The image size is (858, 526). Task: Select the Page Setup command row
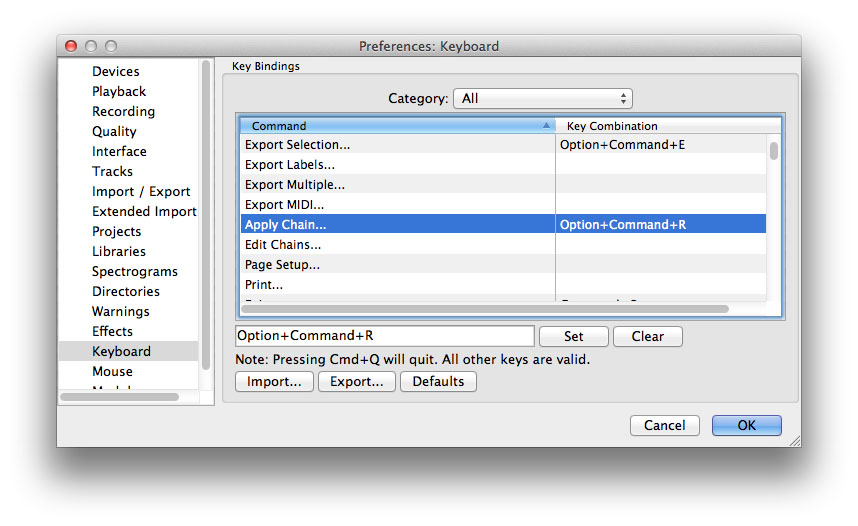(x=398, y=265)
